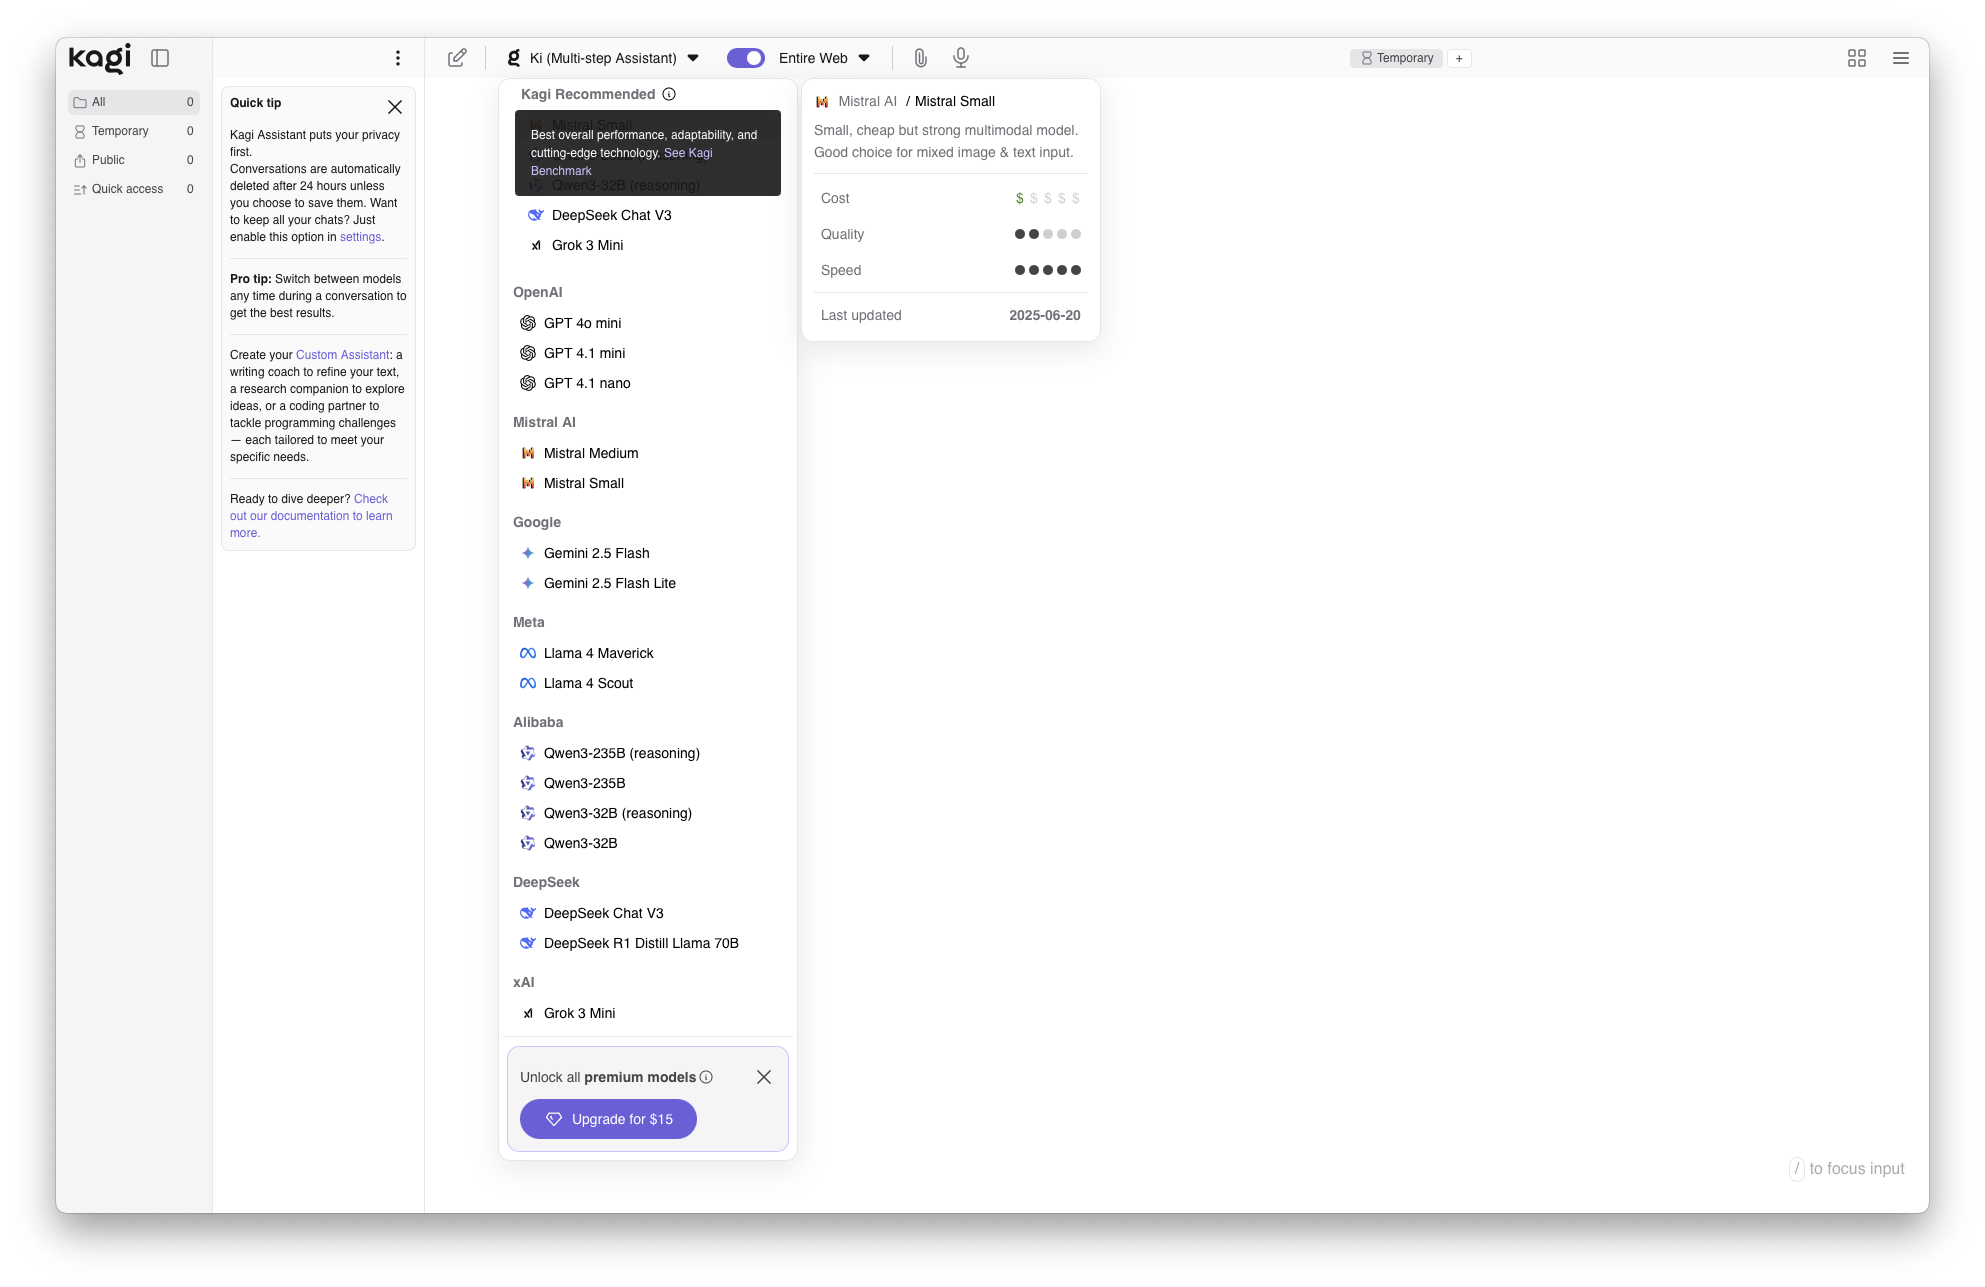Select Gemini 2.5 Flash model
This screenshot has height=1287, width=1985.
pyautogui.click(x=596, y=553)
